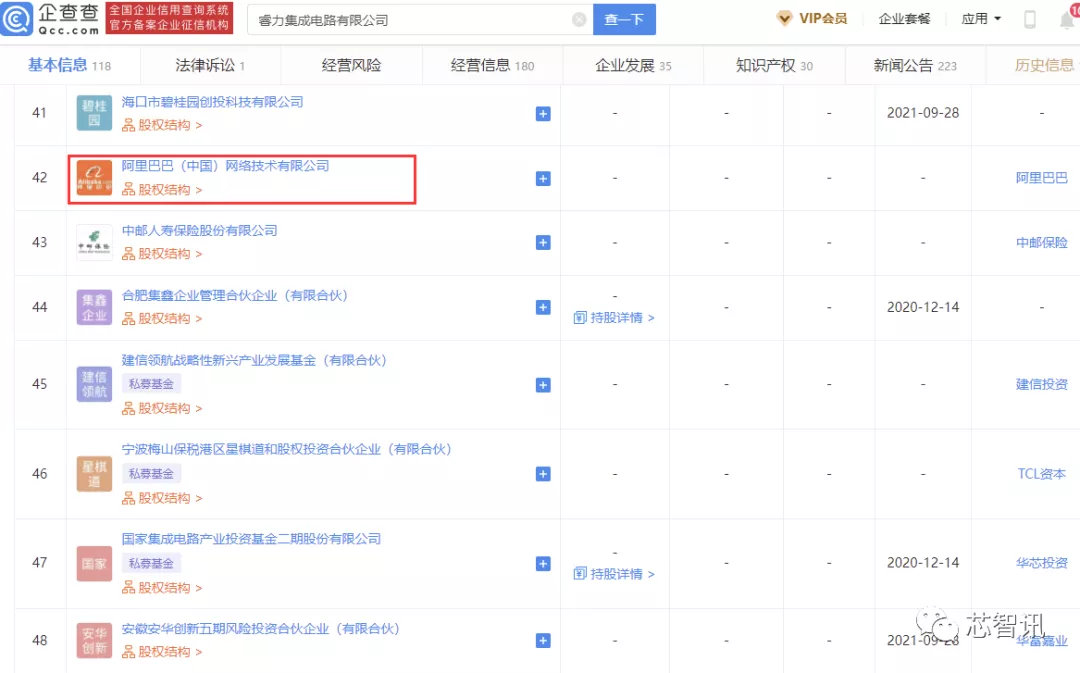Click the 星棋道 orange logo tile
Screen dimensions: 1080x673
[94, 474]
